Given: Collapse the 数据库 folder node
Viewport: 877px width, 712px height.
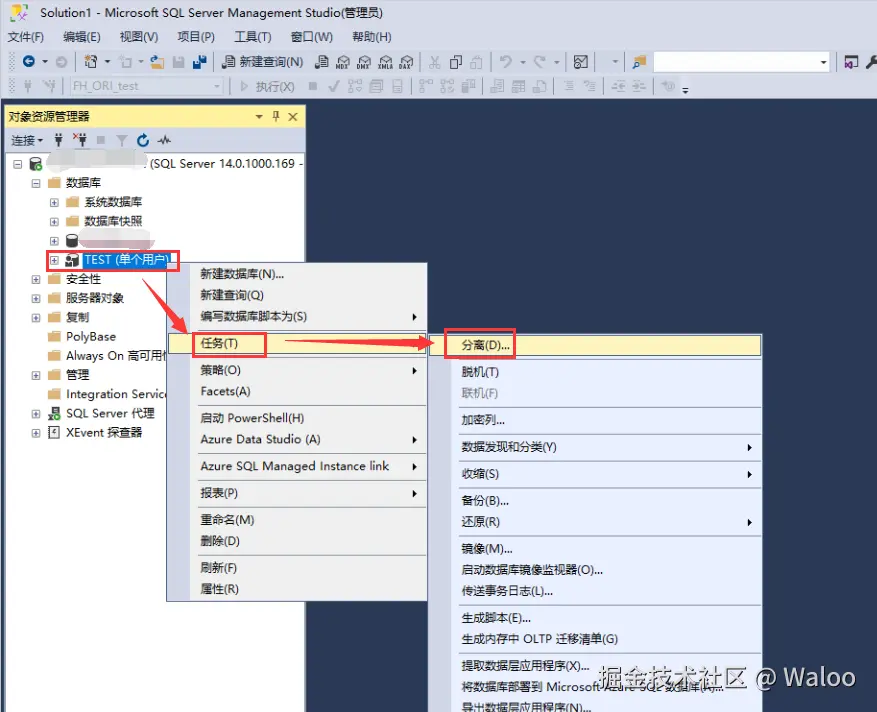Looking at the screenshot, I should pos(36,183).
